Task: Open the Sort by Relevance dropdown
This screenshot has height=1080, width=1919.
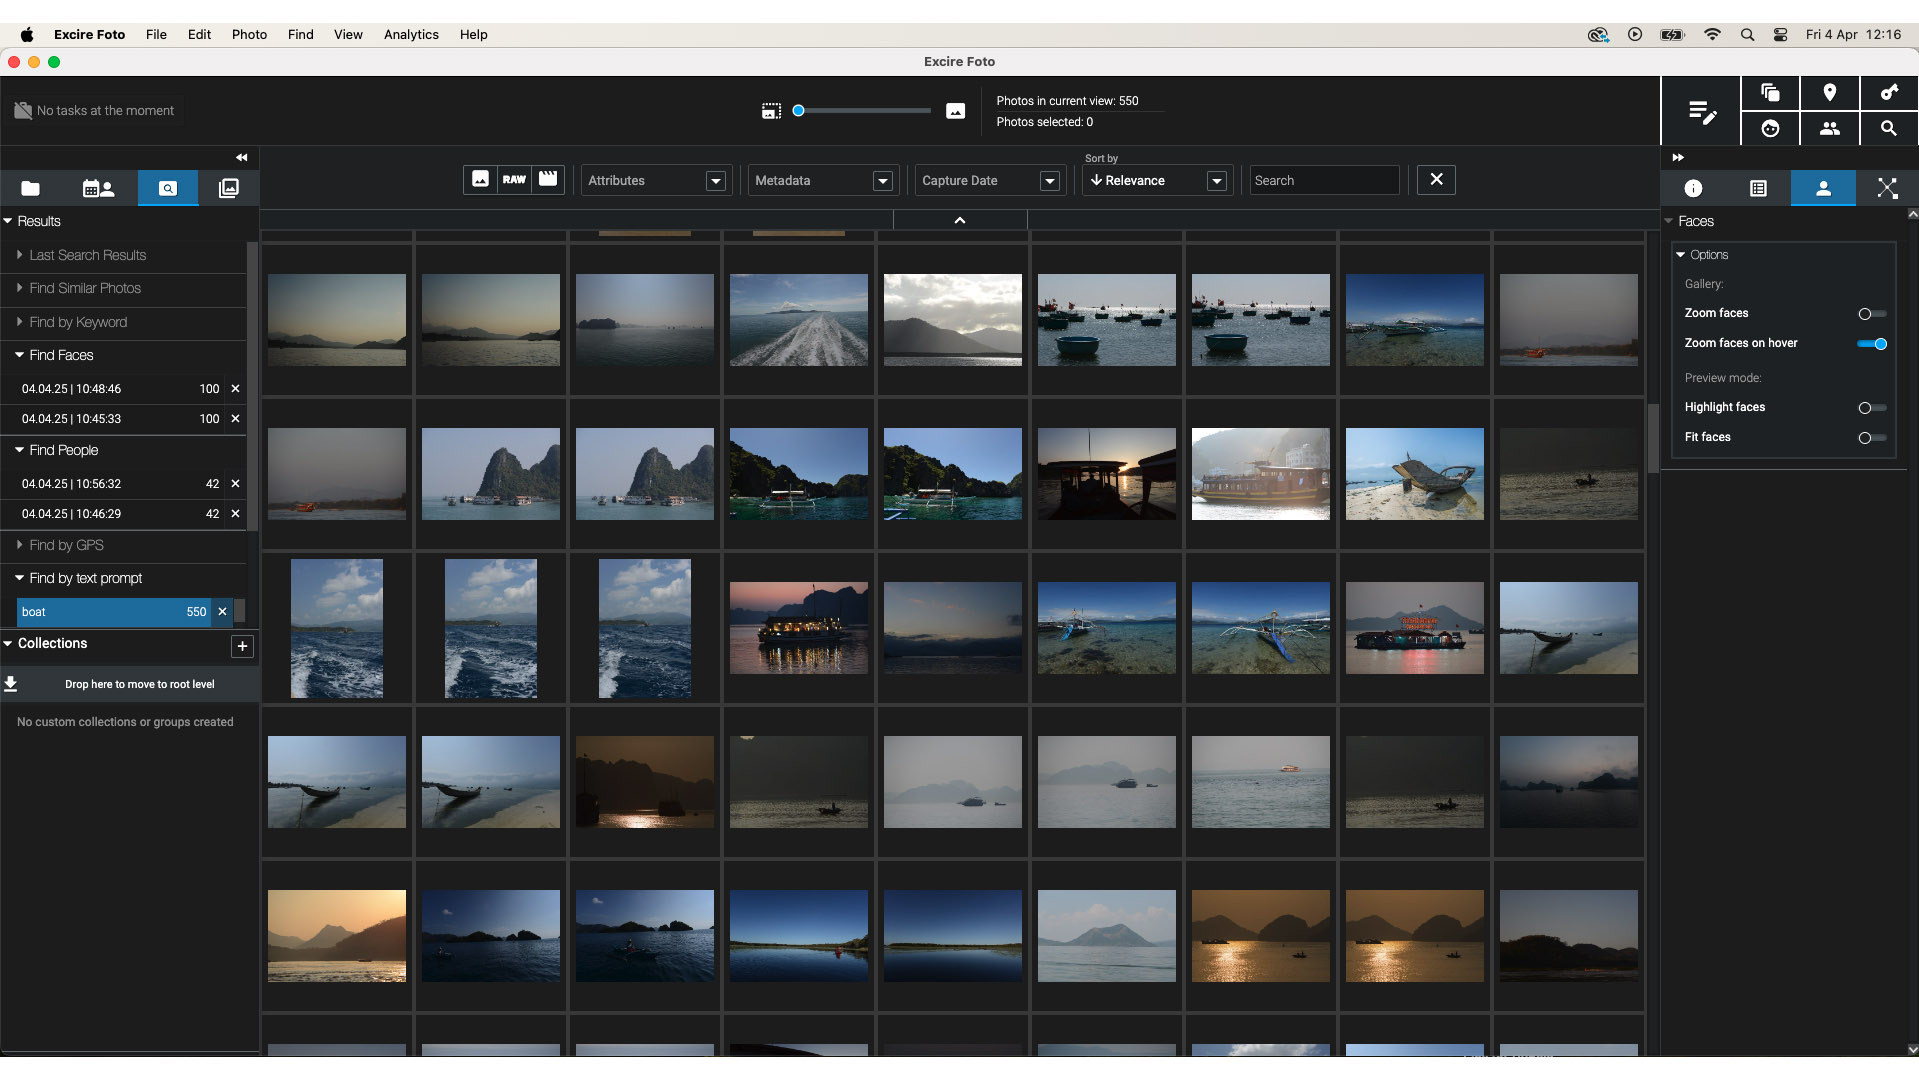Action: (1157, 180)
